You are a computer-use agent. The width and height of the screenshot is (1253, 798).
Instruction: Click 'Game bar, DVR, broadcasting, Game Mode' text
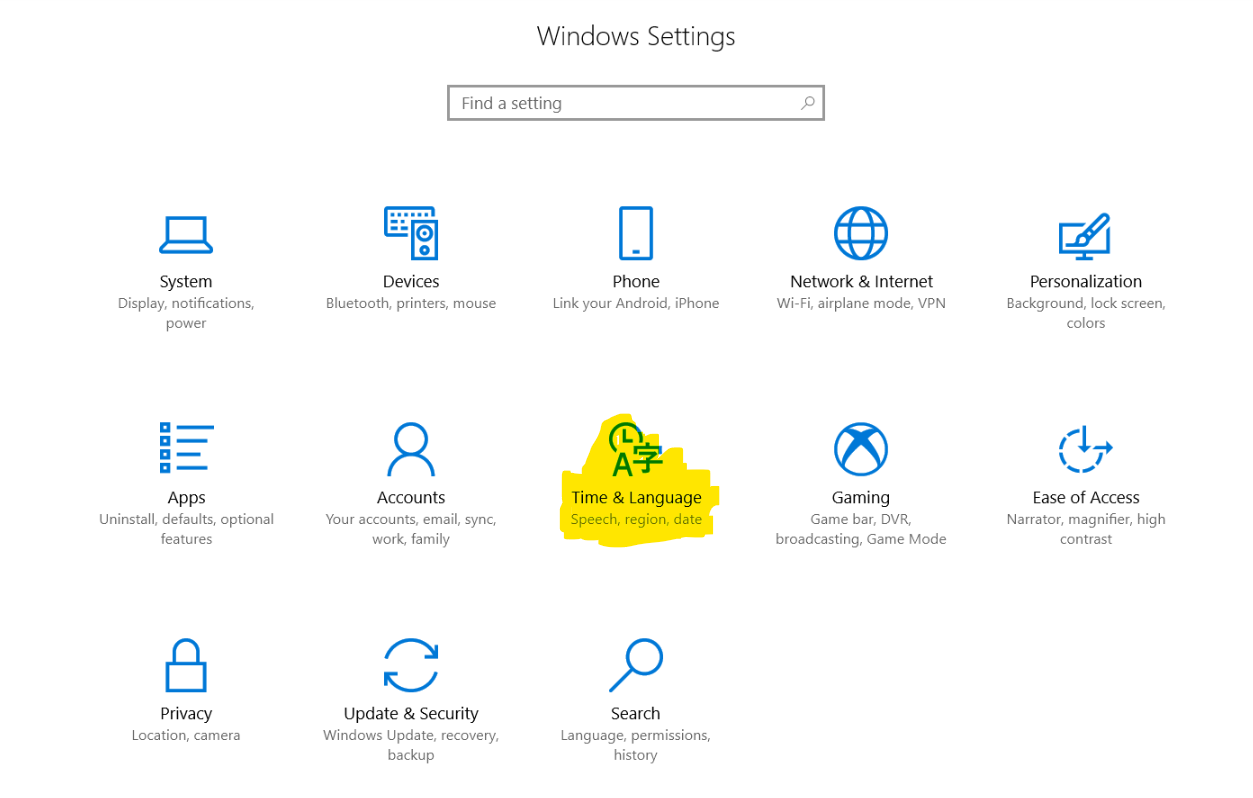861,529
